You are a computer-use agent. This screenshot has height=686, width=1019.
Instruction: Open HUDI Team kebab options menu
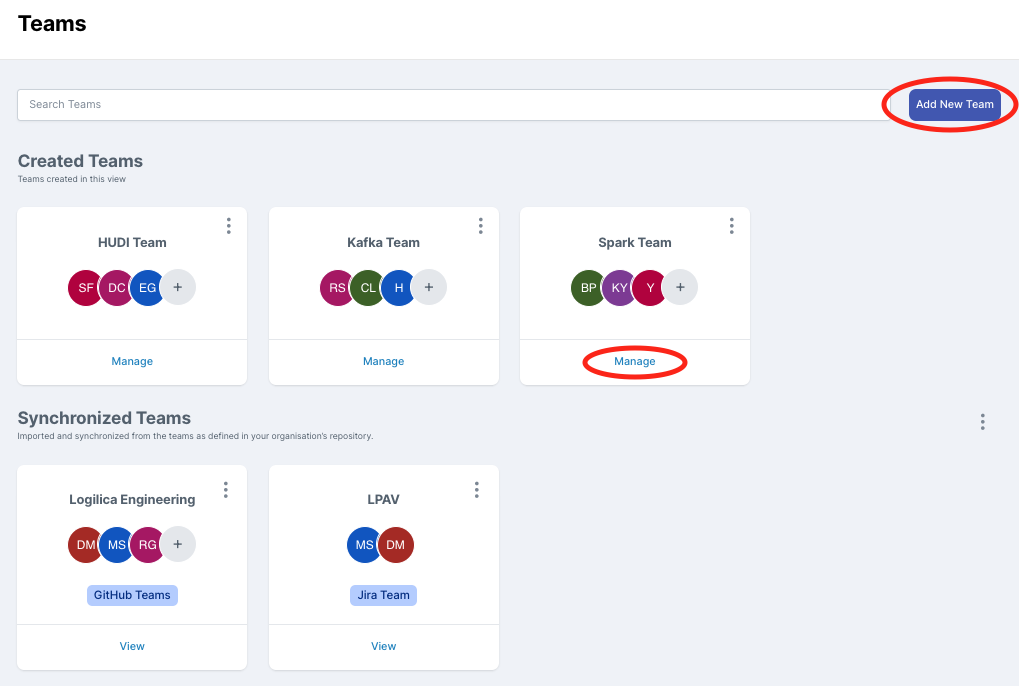coord(229,226)
